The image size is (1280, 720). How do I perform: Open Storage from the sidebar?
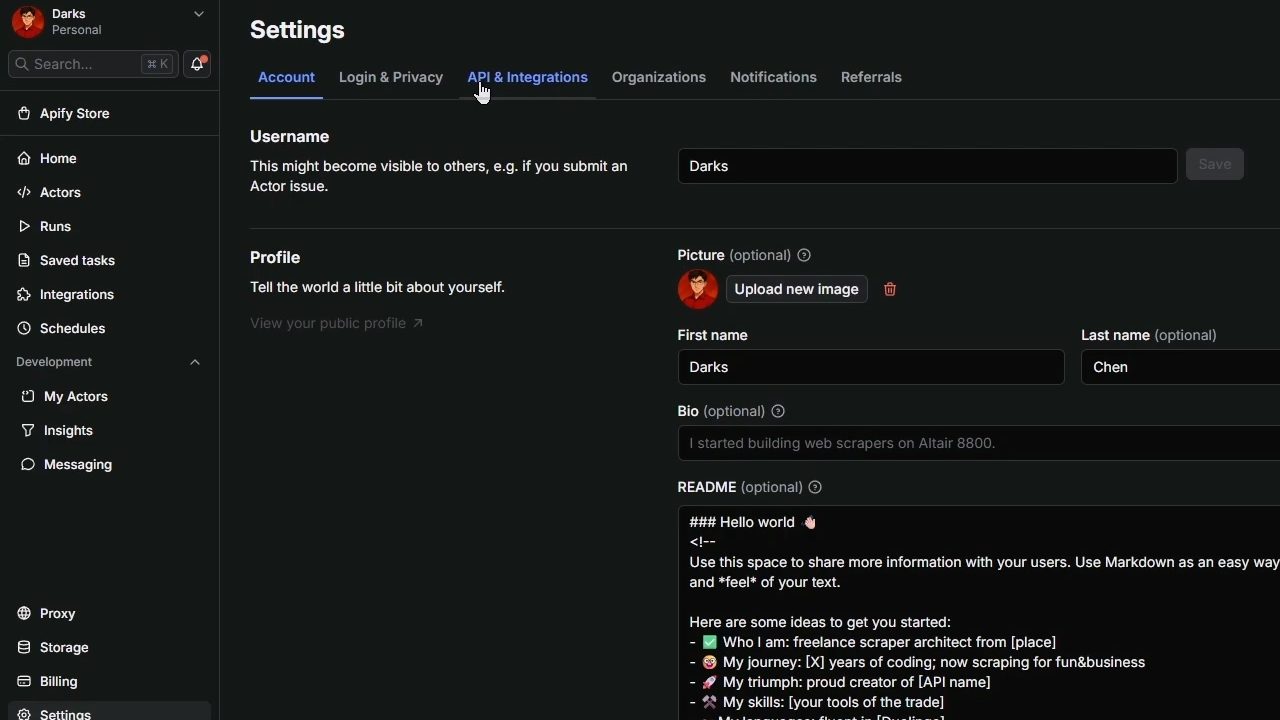pos(64,647)
